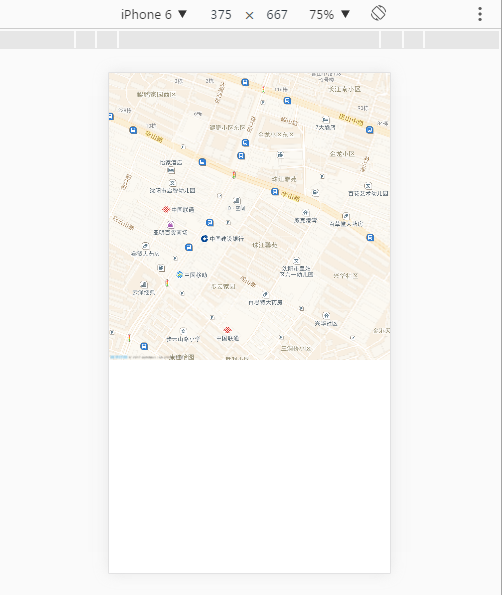Edit the 667 viewport height field

click(x=277, y=15)
